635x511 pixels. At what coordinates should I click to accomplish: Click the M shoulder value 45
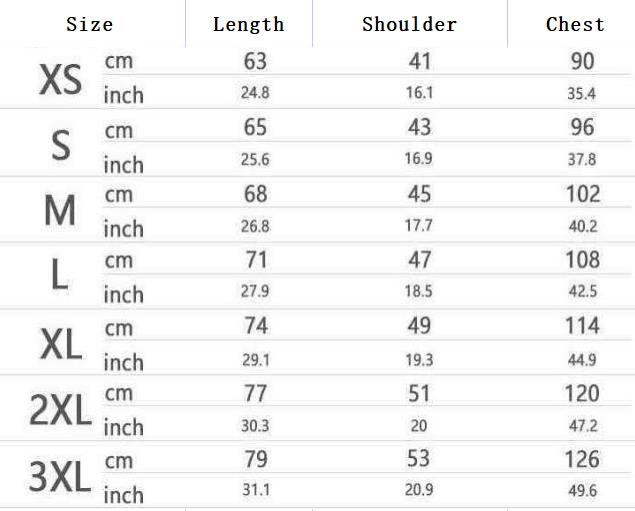[x=419, y=193]
